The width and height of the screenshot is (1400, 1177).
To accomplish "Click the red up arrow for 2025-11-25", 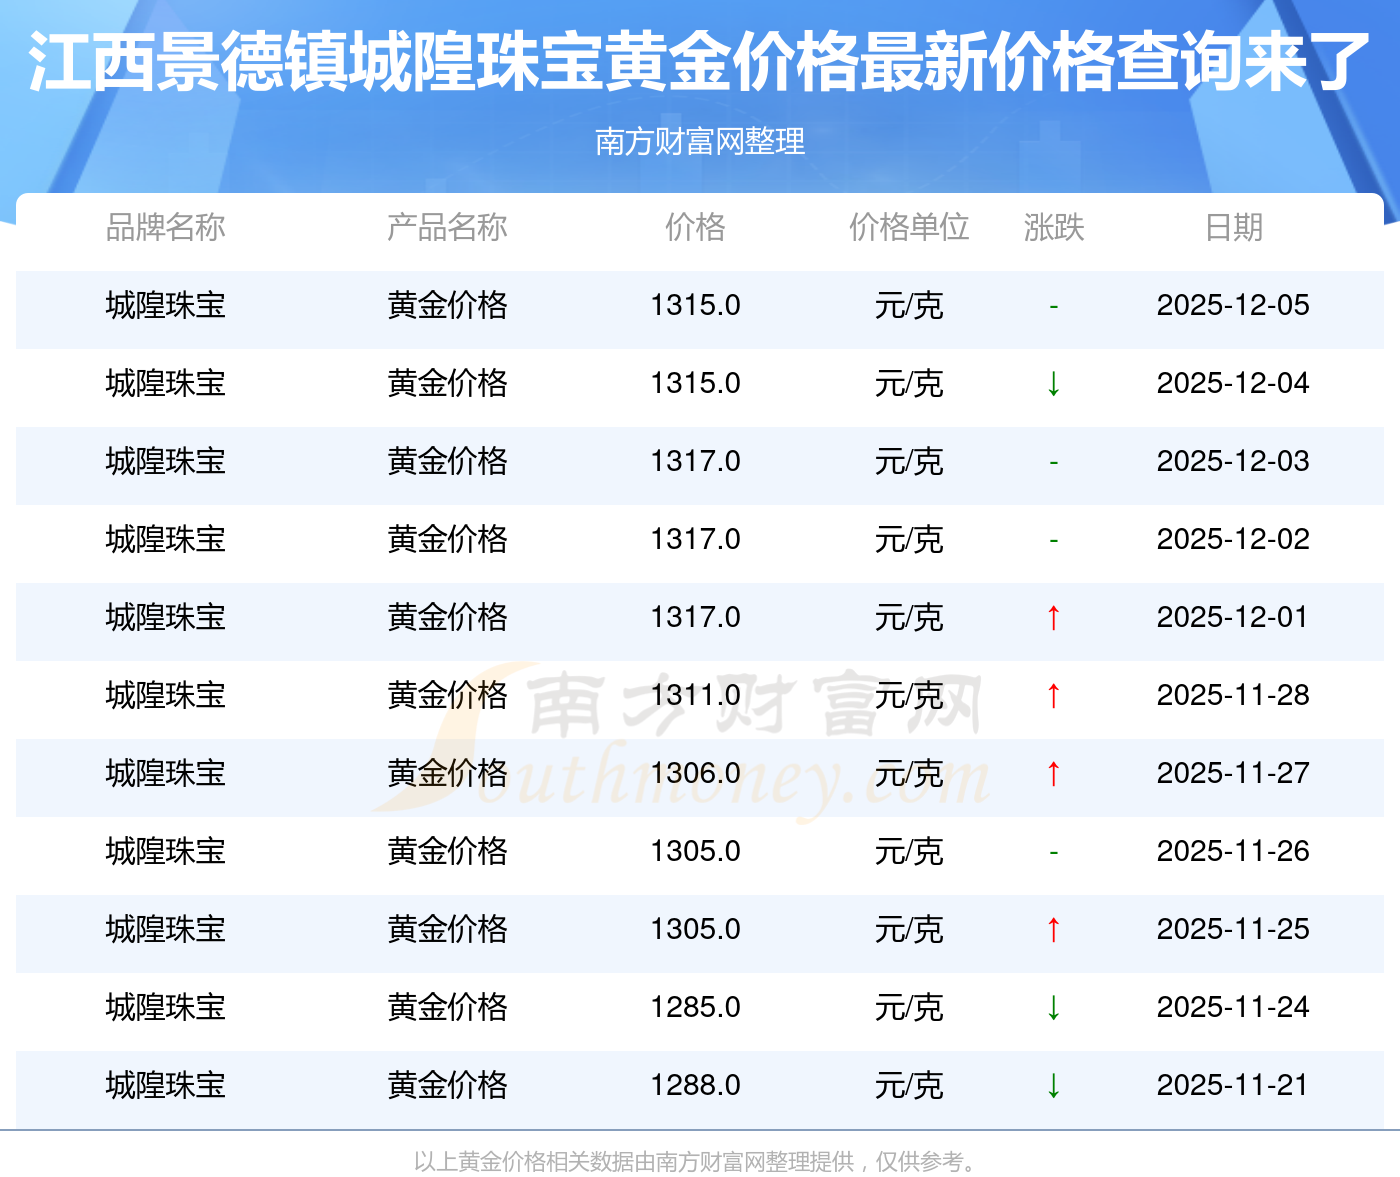I will 1053,929.
